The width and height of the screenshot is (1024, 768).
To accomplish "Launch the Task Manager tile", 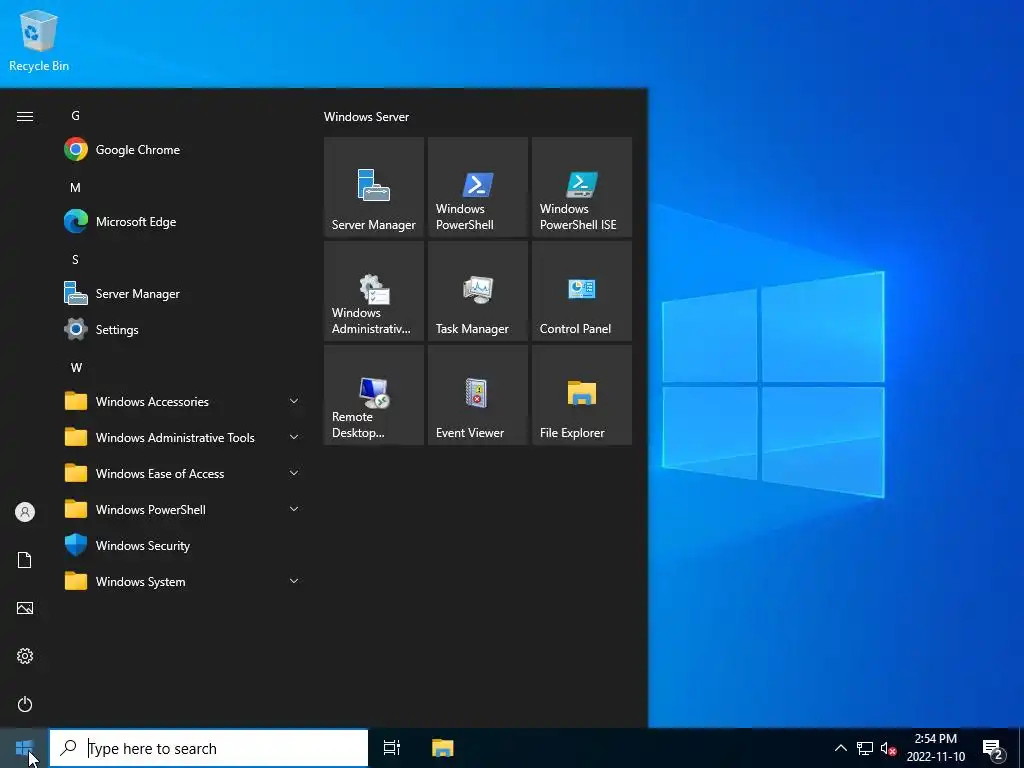I will point(477,291).
